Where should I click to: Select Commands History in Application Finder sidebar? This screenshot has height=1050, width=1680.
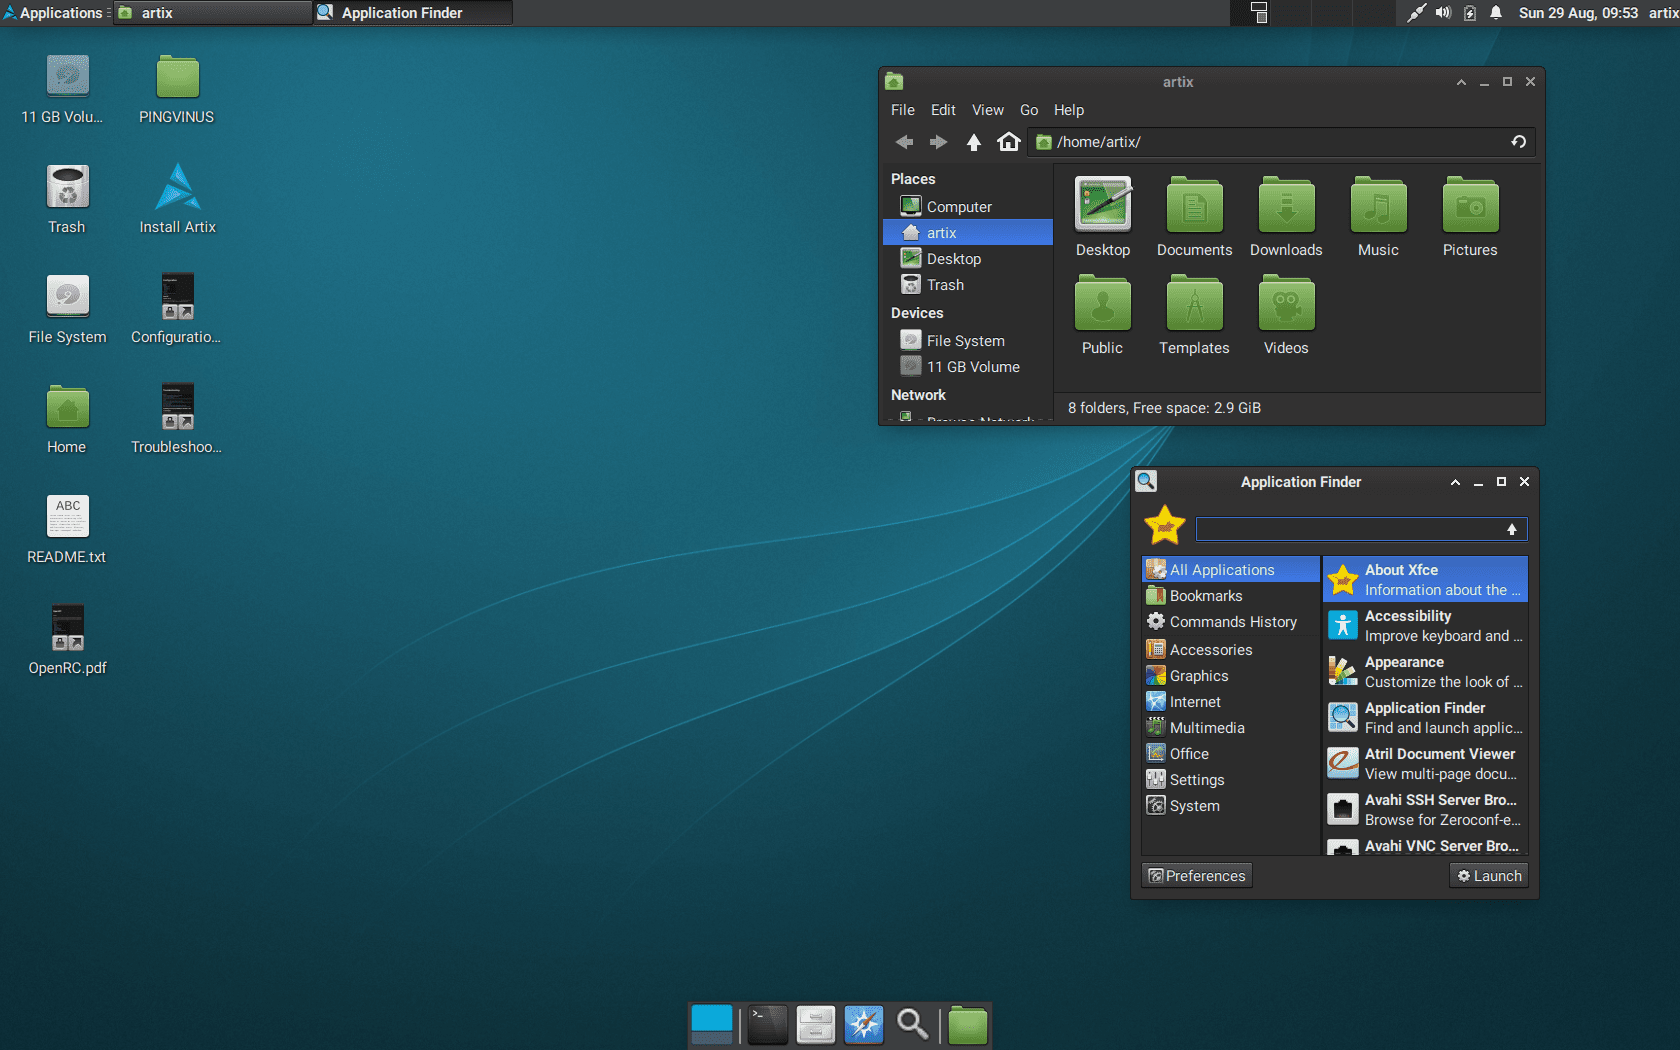1230,621
